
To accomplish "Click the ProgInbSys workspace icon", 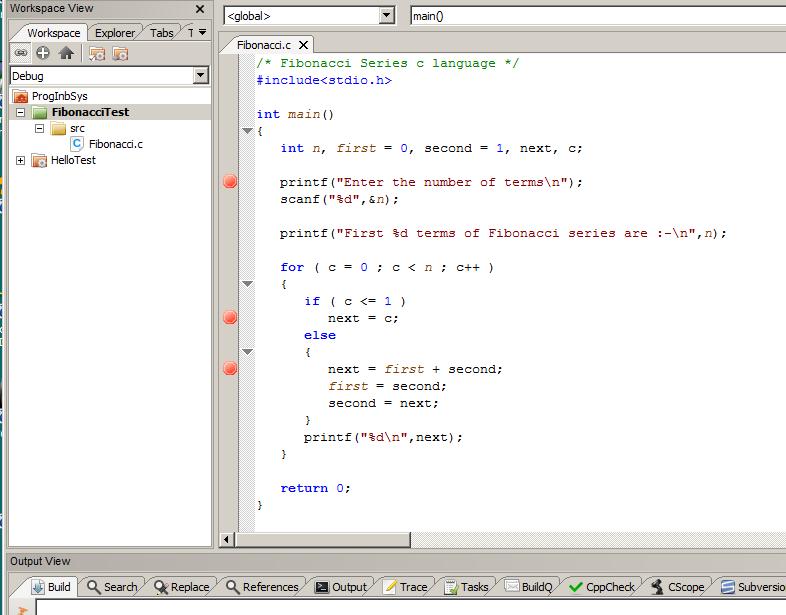I will 21,96.
